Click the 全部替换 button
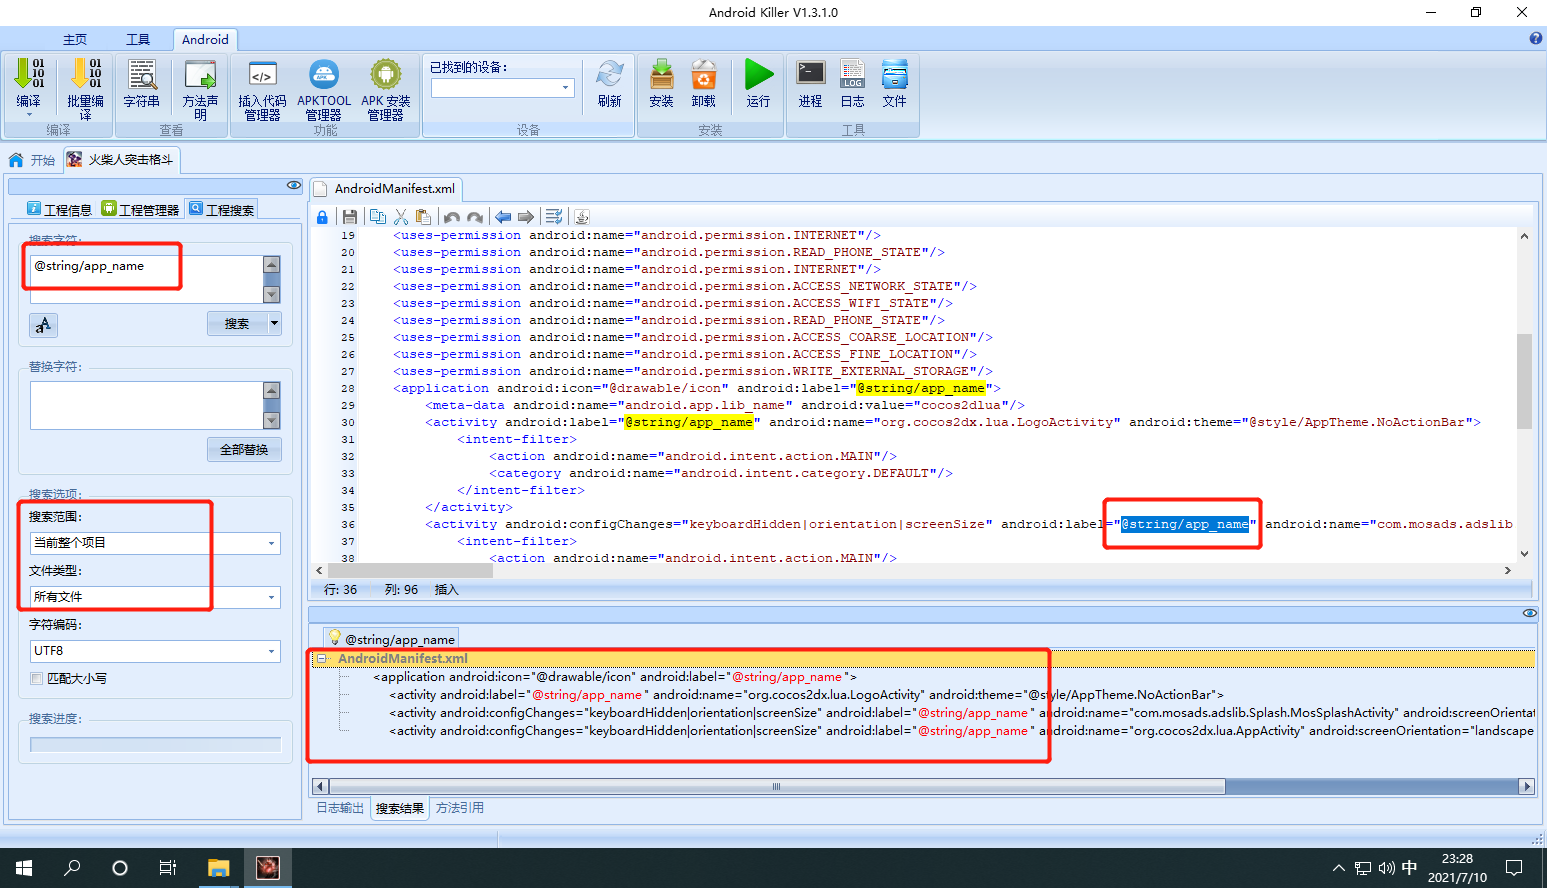The height and width of the screenshot is (888, 1547). click(244, 449)
